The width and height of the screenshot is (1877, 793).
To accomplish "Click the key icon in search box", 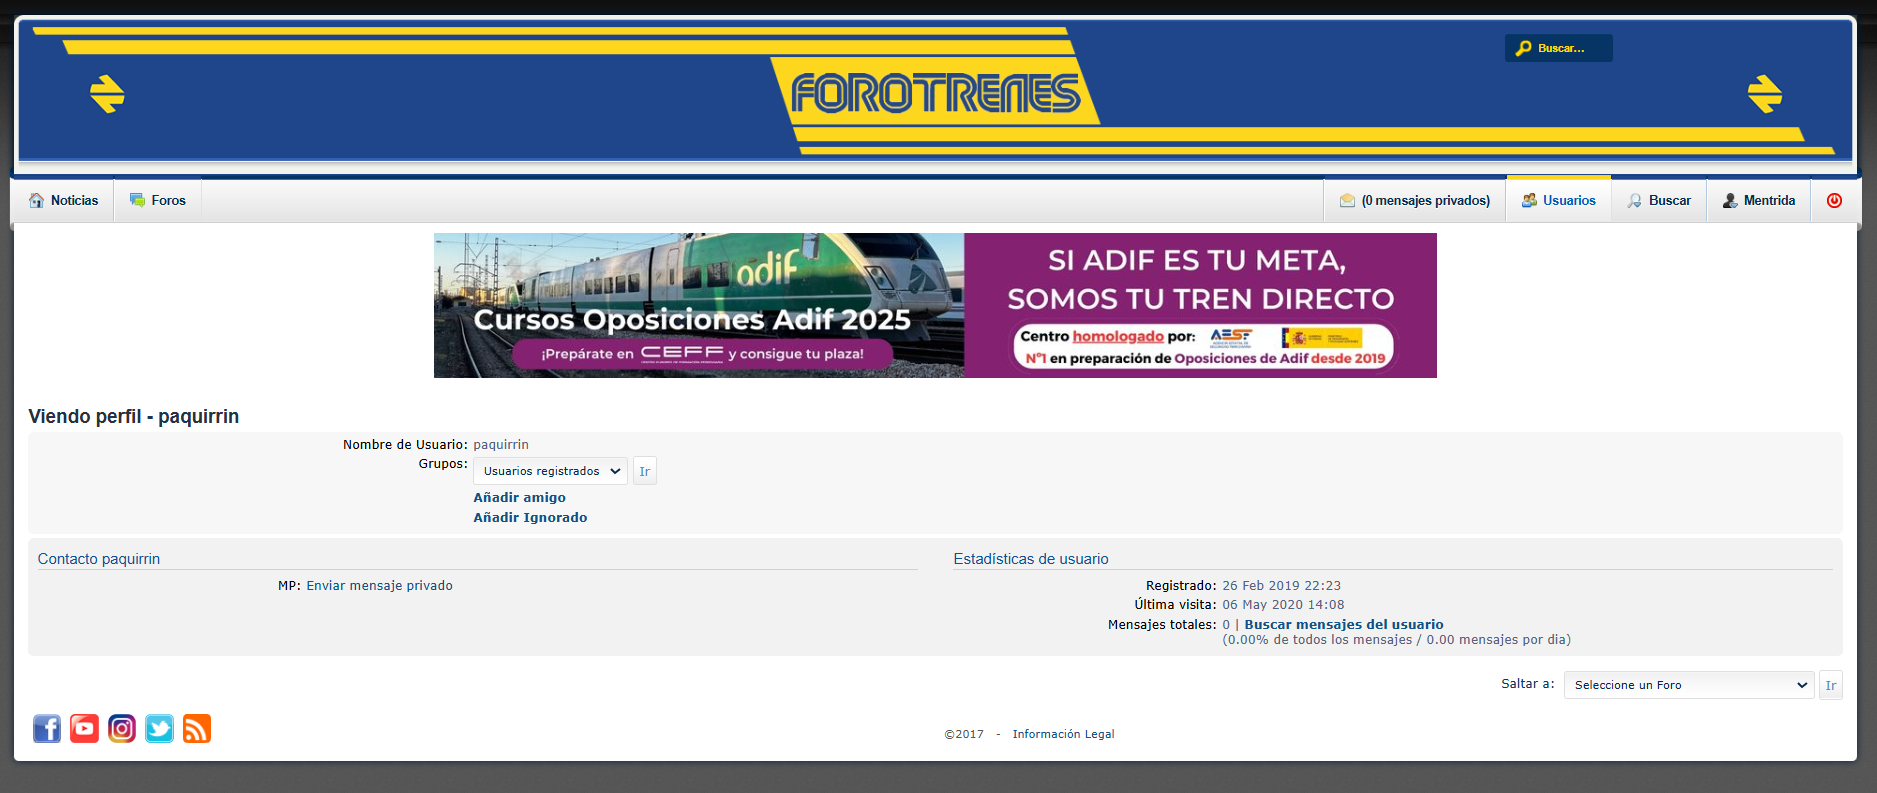I will point(1523,48).
